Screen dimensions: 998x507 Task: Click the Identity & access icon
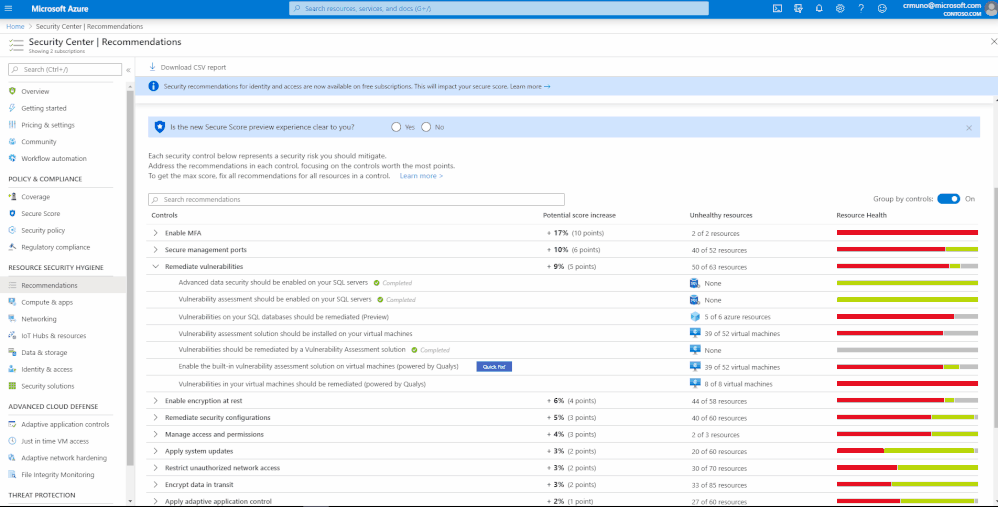[x=12, y=369]
